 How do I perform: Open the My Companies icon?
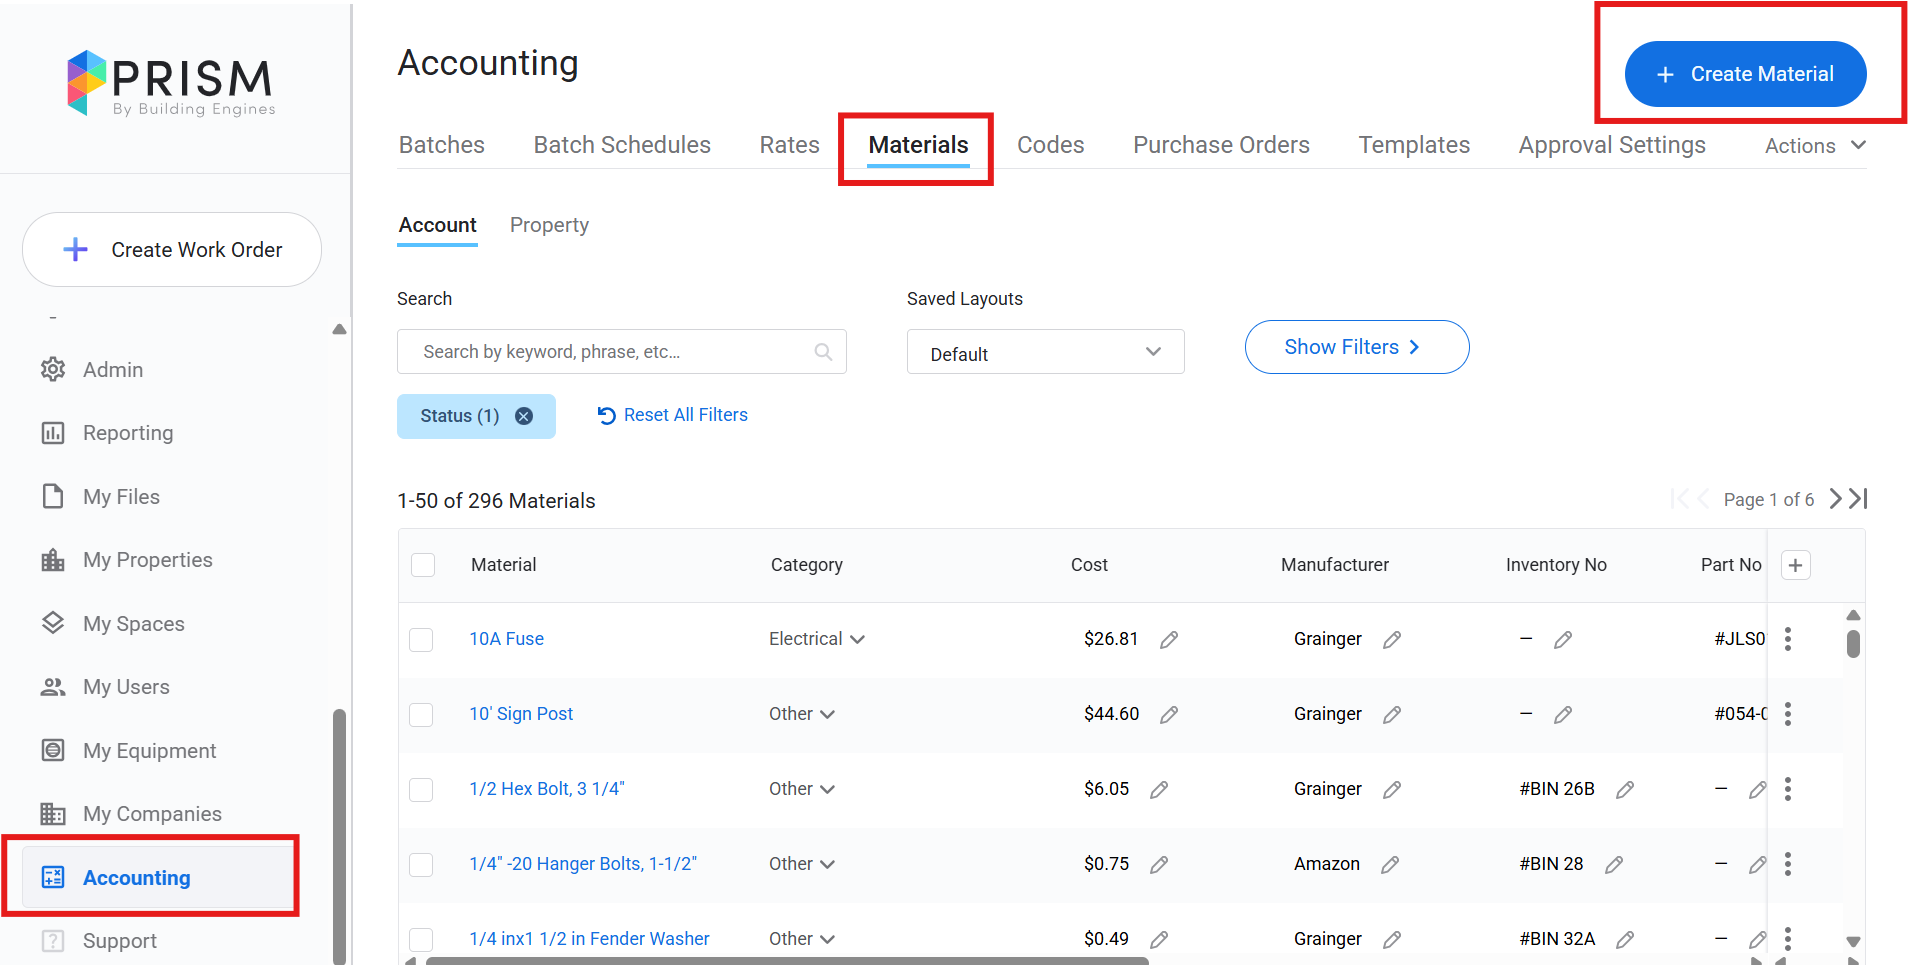tap(53, 814)
